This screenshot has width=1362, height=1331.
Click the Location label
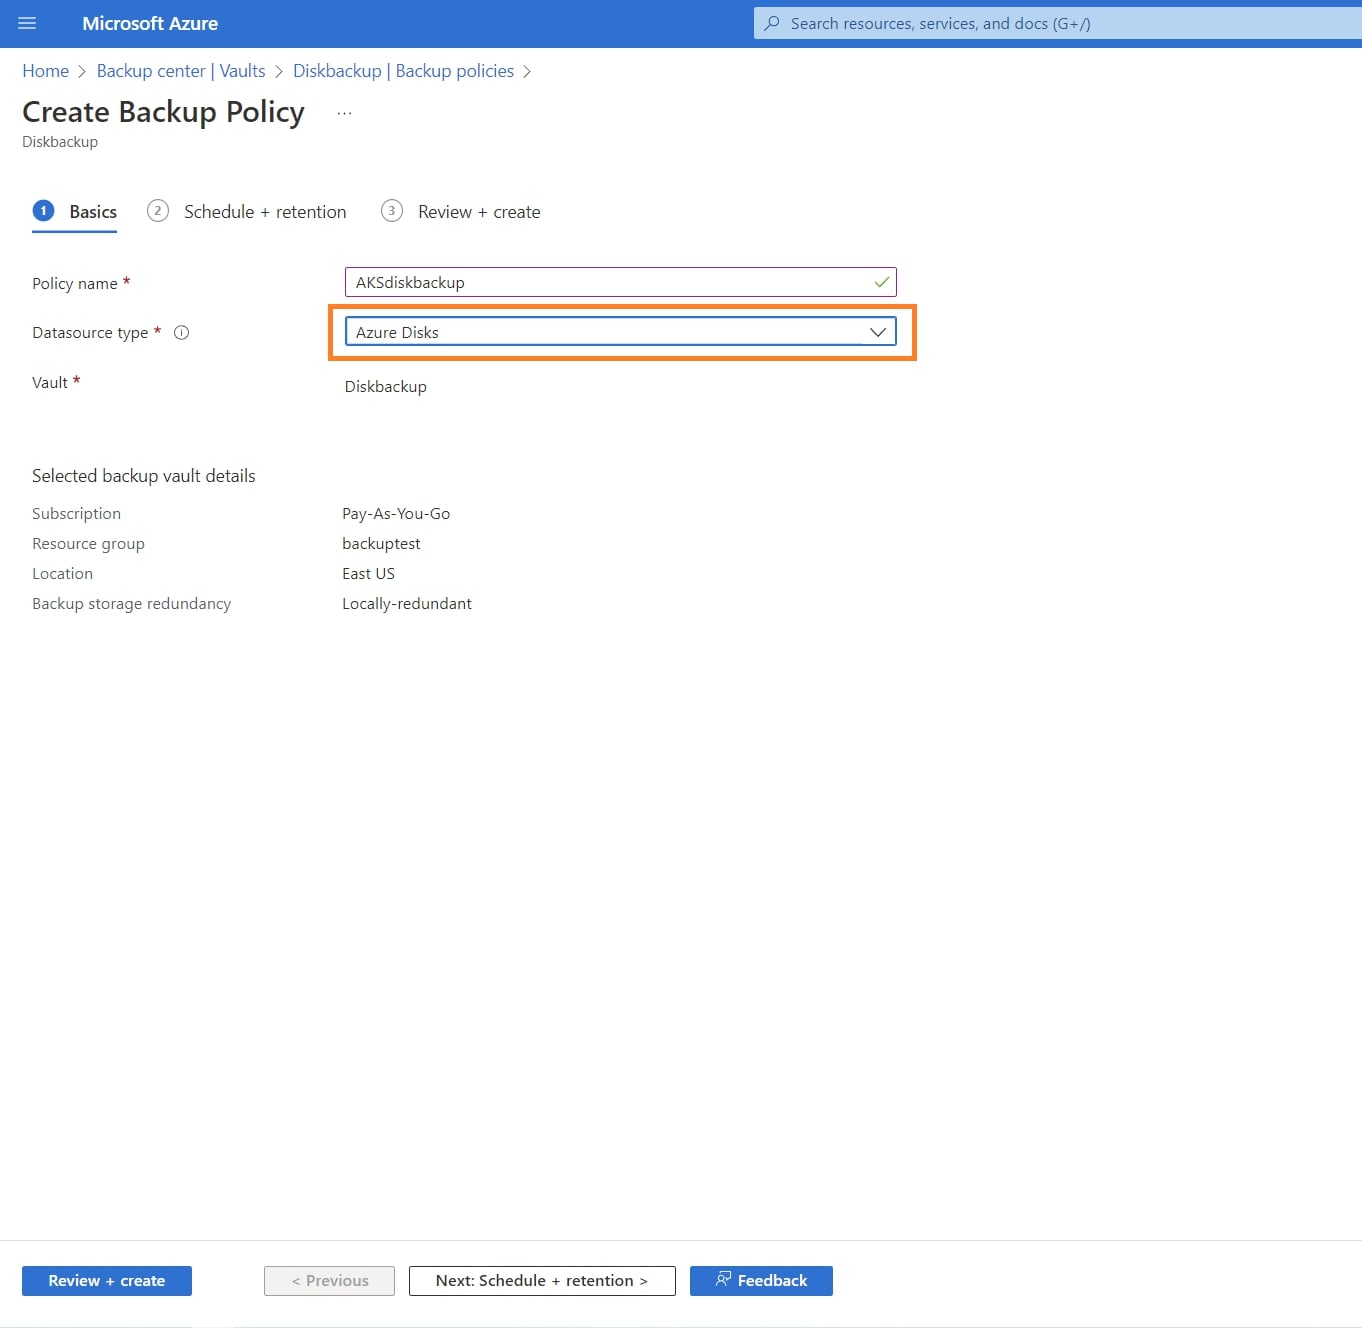coord(62,574)
